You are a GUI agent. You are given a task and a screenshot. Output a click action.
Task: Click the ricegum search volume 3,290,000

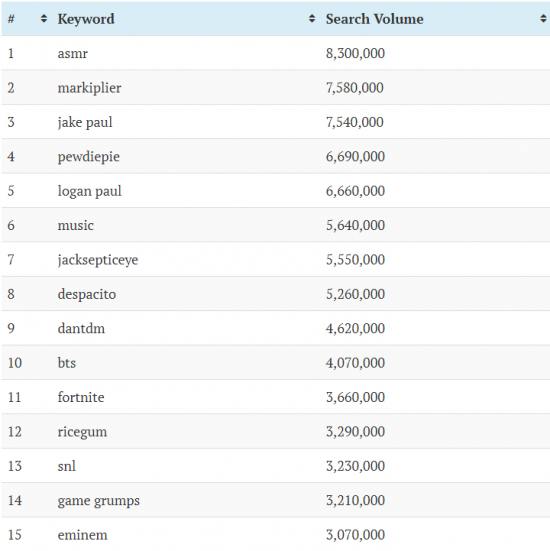click(355, 432)
